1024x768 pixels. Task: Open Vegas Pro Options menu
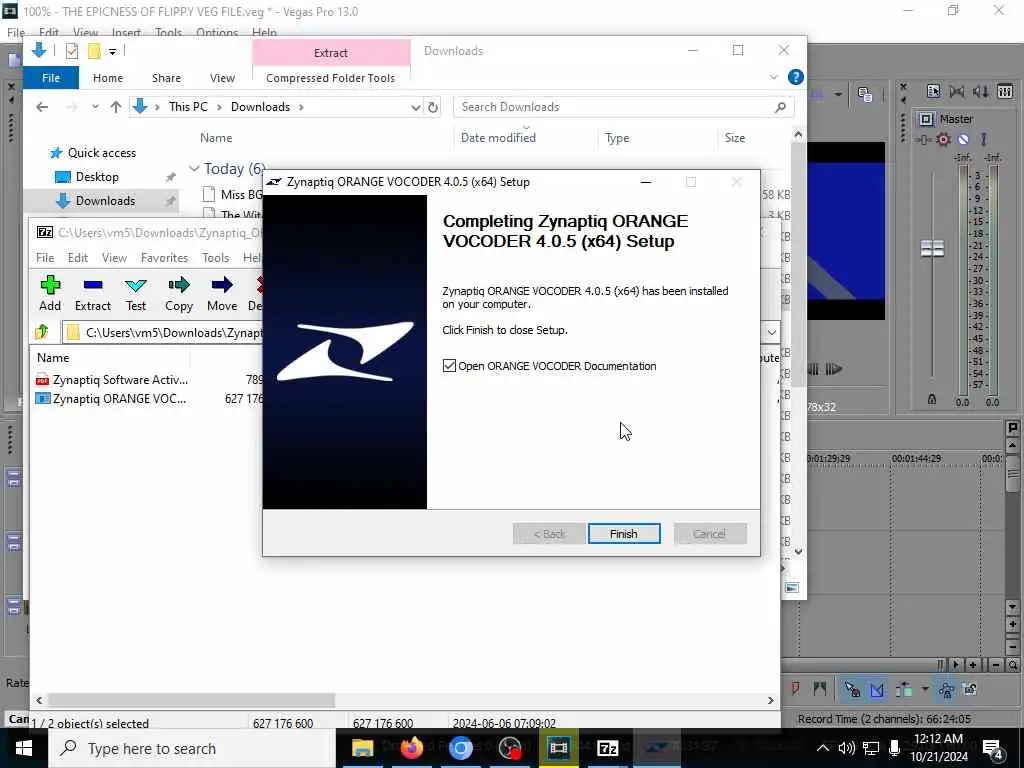pos(217,32)
